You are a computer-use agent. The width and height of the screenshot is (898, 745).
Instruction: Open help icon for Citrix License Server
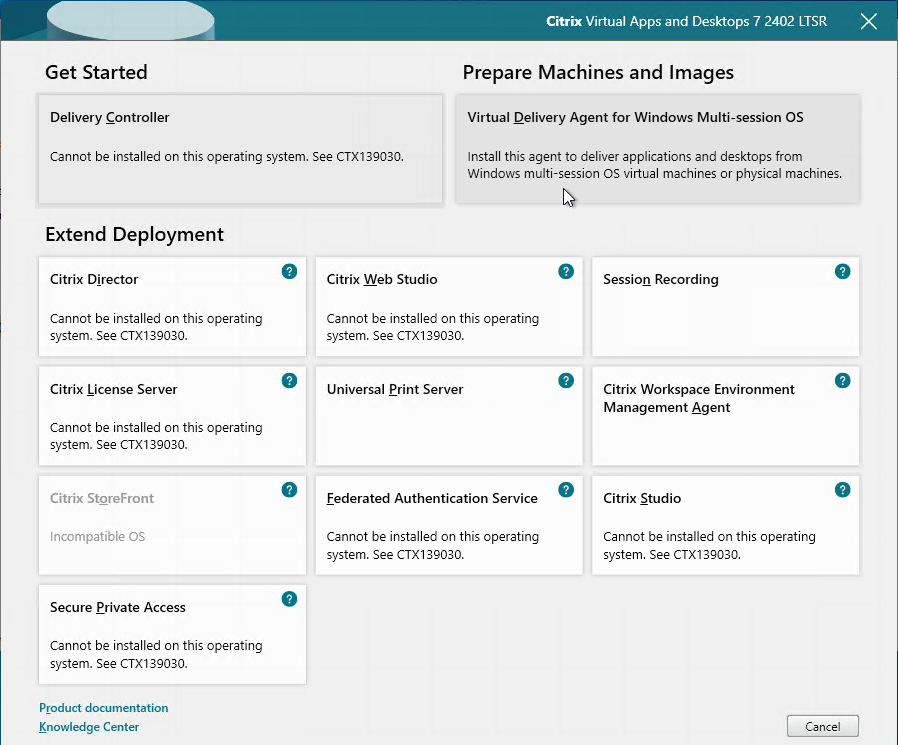[289, 381]
